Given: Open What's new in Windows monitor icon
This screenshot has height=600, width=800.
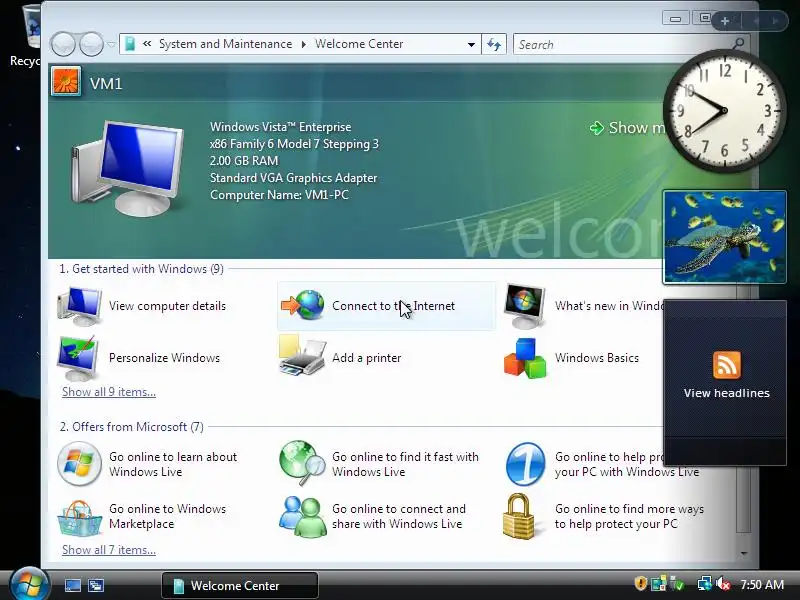Looking at the screenshot, I should [524, 306].
